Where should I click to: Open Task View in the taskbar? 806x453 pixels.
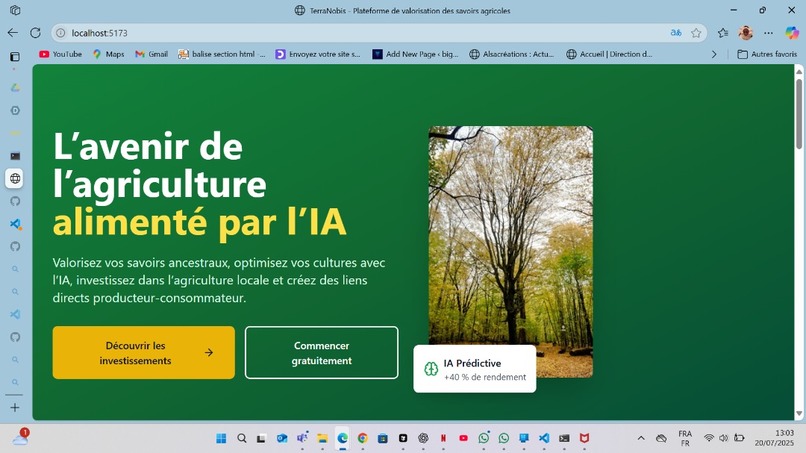pos(262,438)
